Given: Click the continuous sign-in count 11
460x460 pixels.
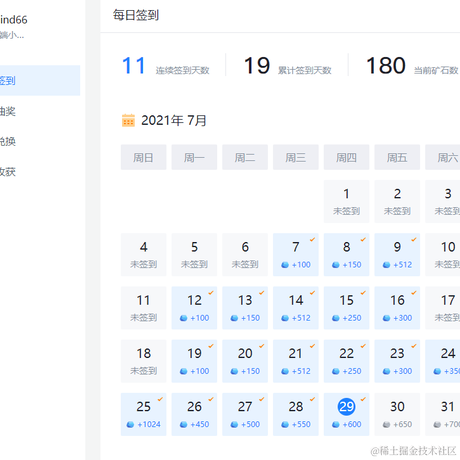Looking at the screenshot, I should point(134,65).
